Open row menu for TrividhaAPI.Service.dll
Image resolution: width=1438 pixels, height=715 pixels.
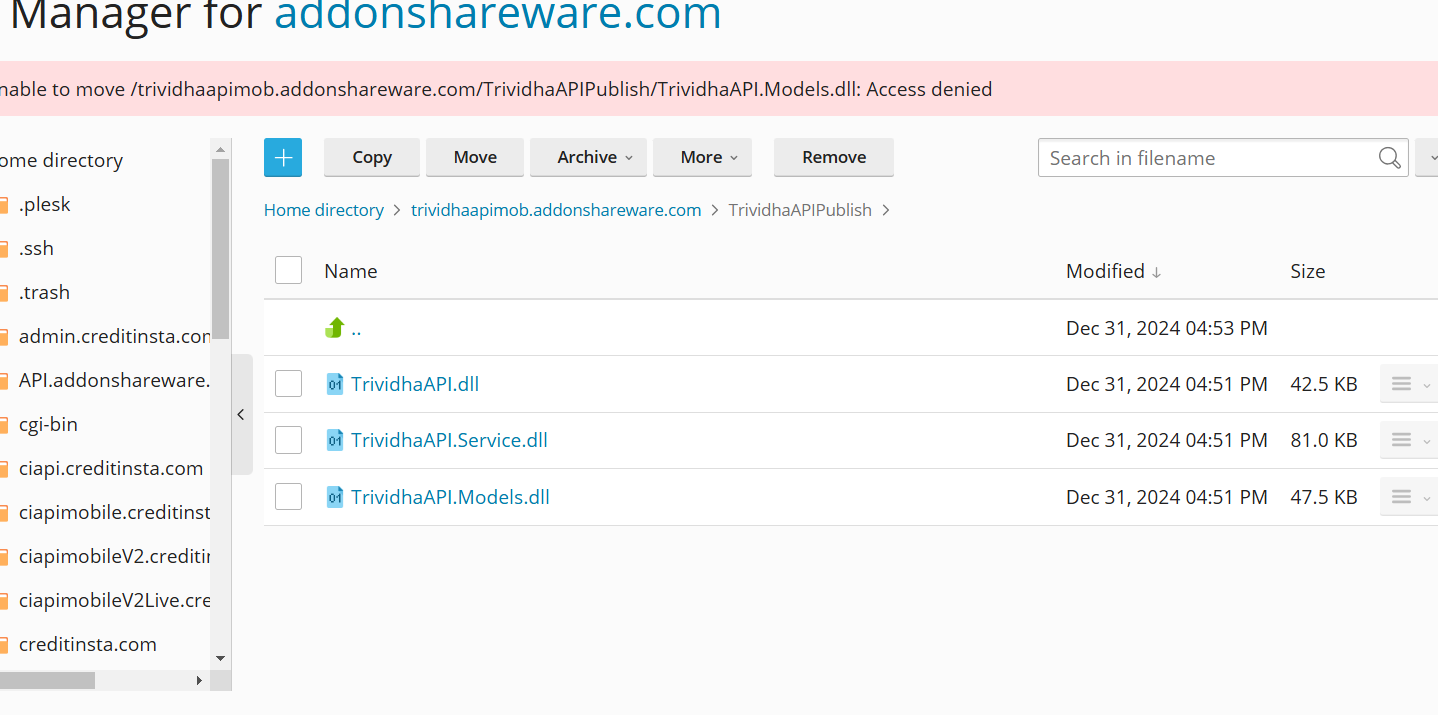(x=1408, y=441)
